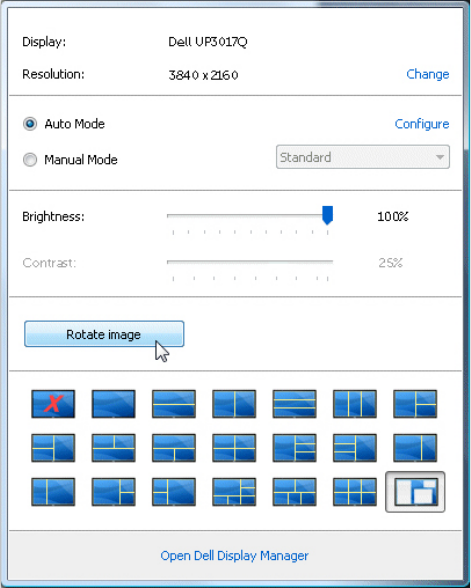
Task: Select the custom overlapping windows layout icon
Action: coord(415,492)
